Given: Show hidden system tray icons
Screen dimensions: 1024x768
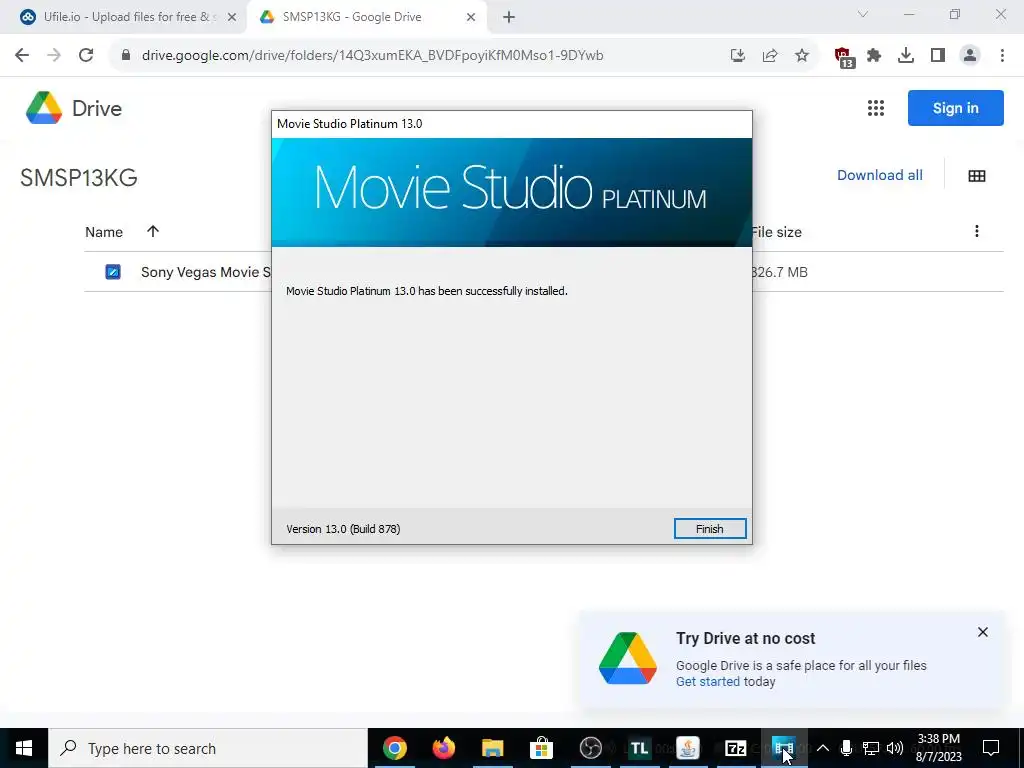Looking at the screenshot, I should [823, 748].
